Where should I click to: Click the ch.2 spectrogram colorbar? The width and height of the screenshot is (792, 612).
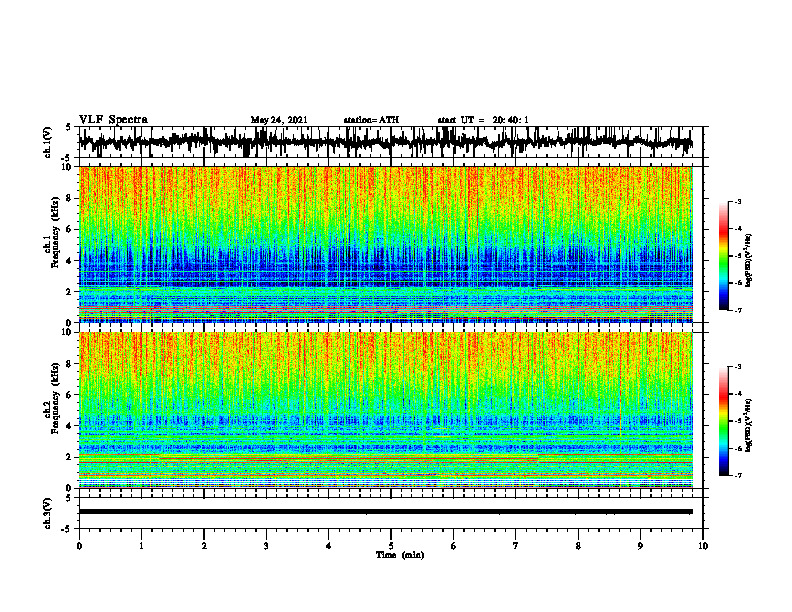724,421
